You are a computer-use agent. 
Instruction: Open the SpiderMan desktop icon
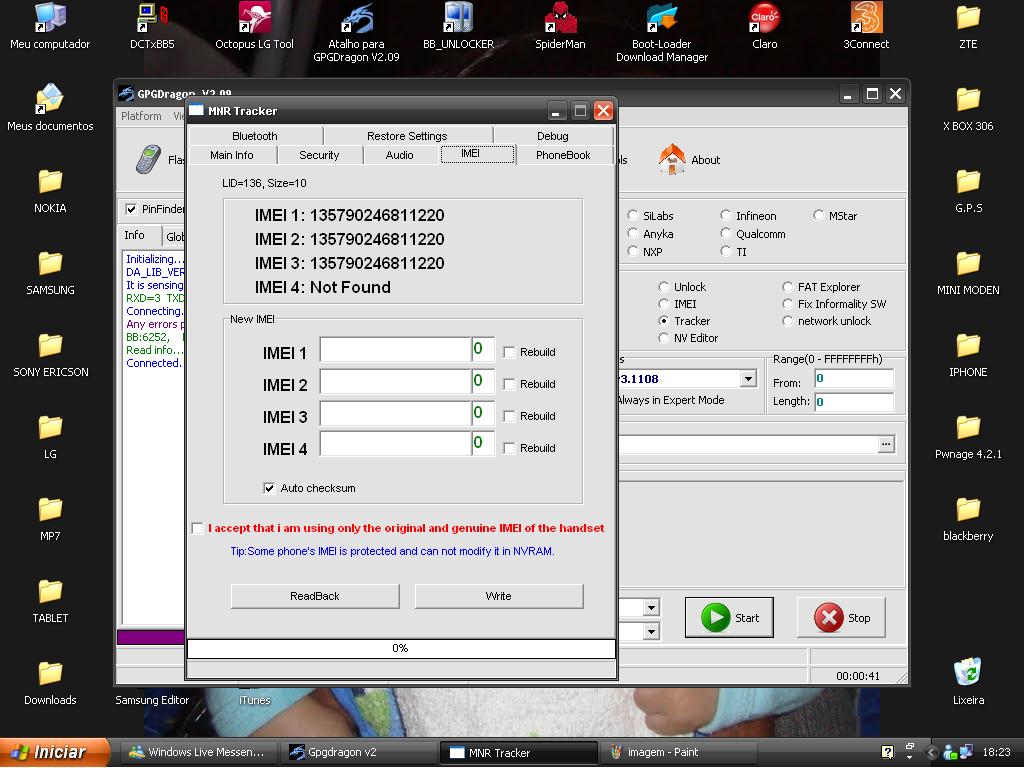560,26
